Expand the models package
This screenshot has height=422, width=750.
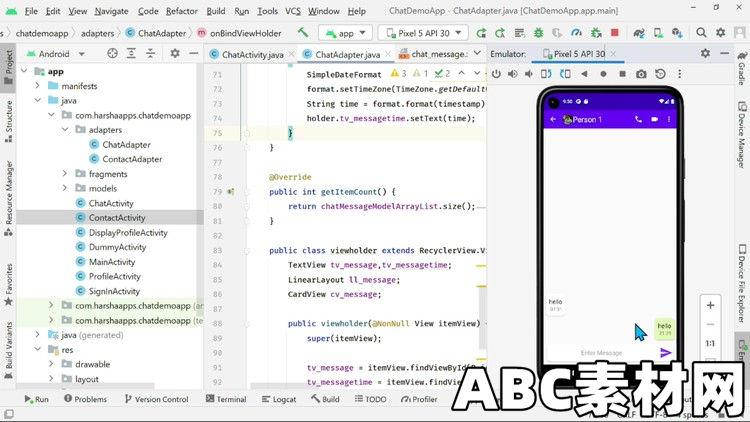click(x=65, y=188)
